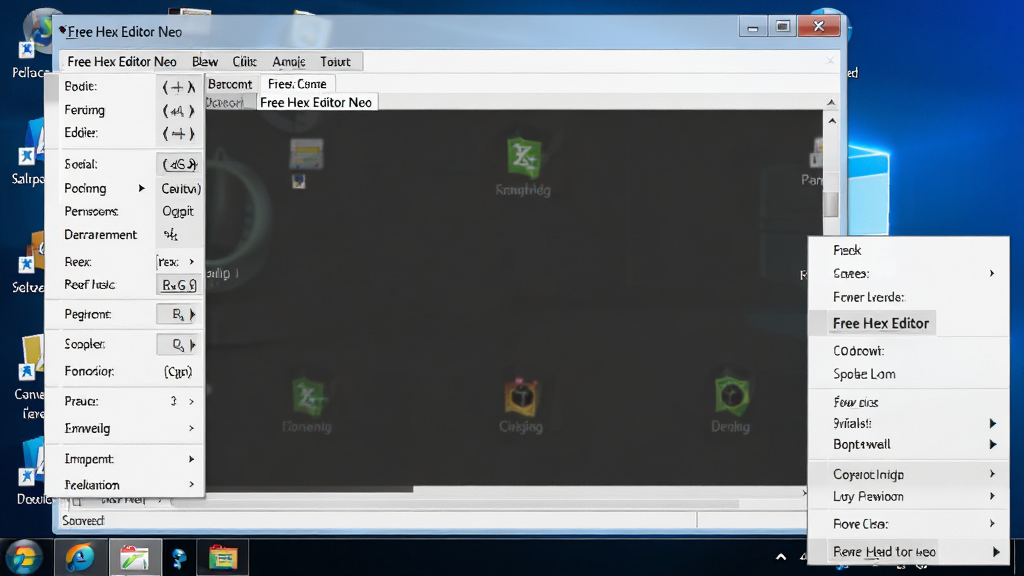Close the inner document panel X
Viewport: 1024px width, 576px height.
(x=830, y=61)
